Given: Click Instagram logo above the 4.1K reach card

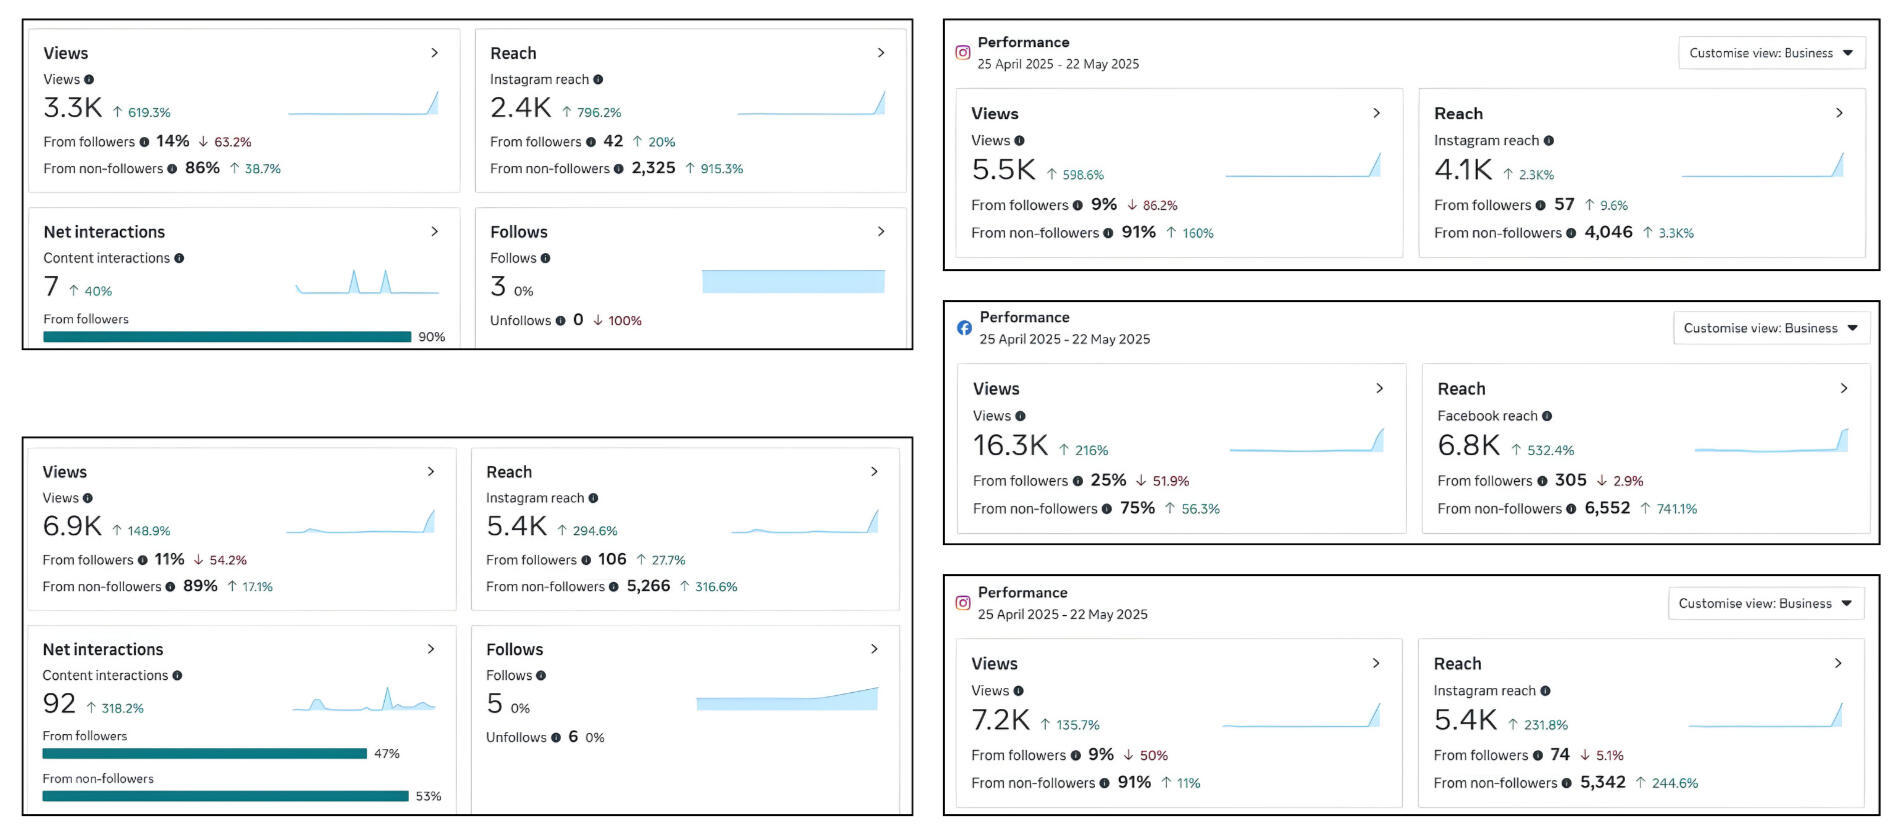Looking at the screenshot, I should [963, 53].
